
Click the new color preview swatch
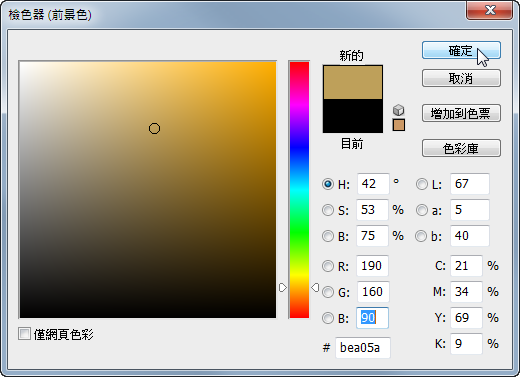(353, 82)
